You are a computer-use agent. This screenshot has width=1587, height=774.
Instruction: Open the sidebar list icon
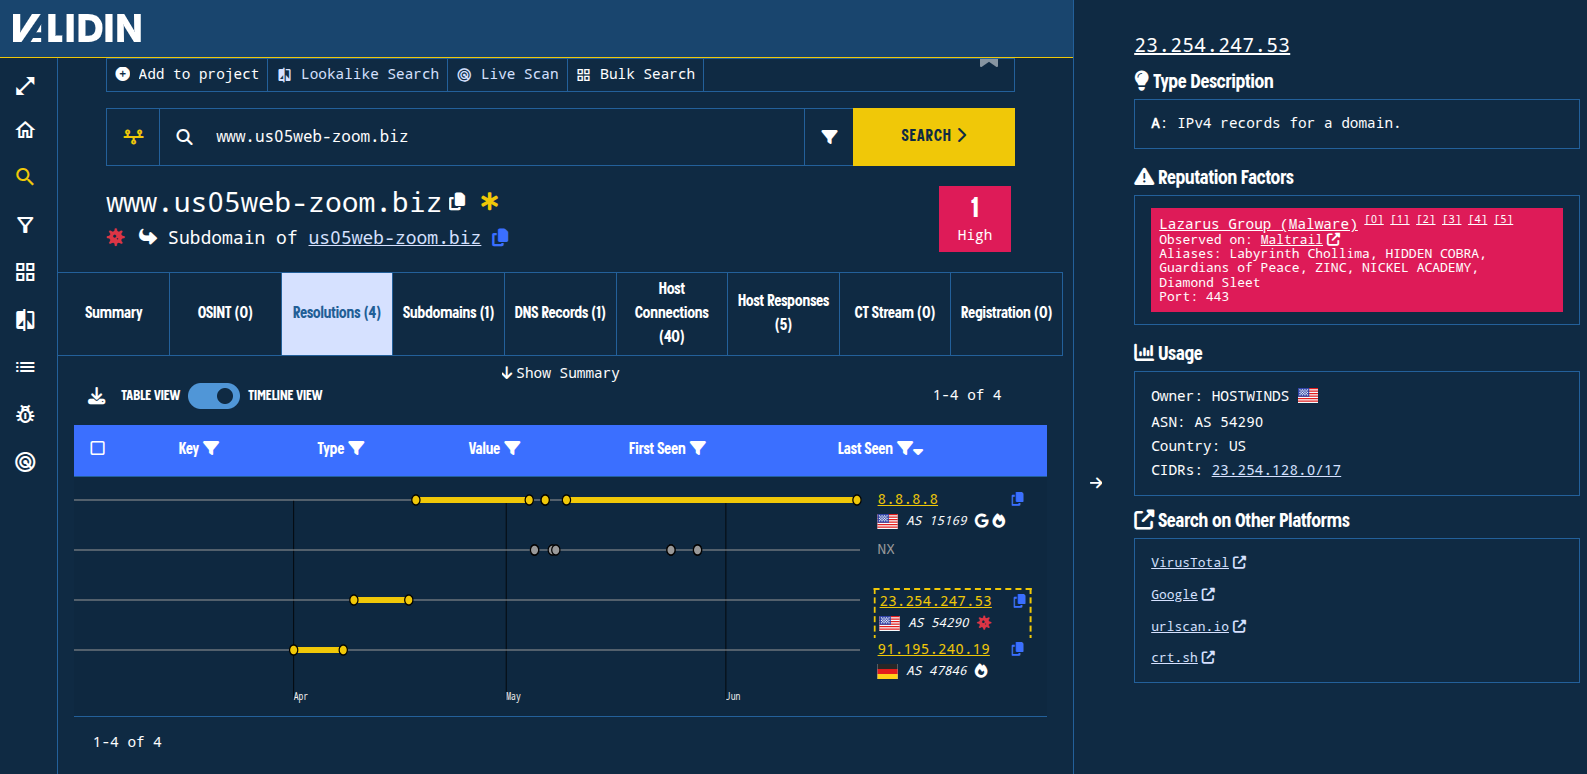click(25, 367)
